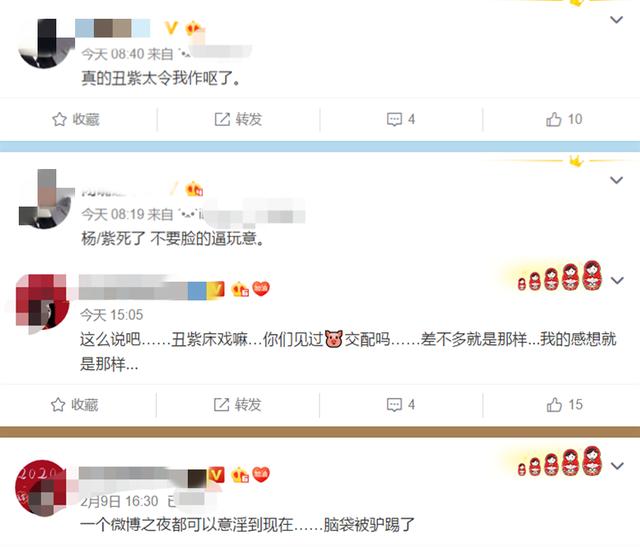640x547 pixels.
Task: Expand chevron menu on the 08:19 post
Action: click(616, 180)
